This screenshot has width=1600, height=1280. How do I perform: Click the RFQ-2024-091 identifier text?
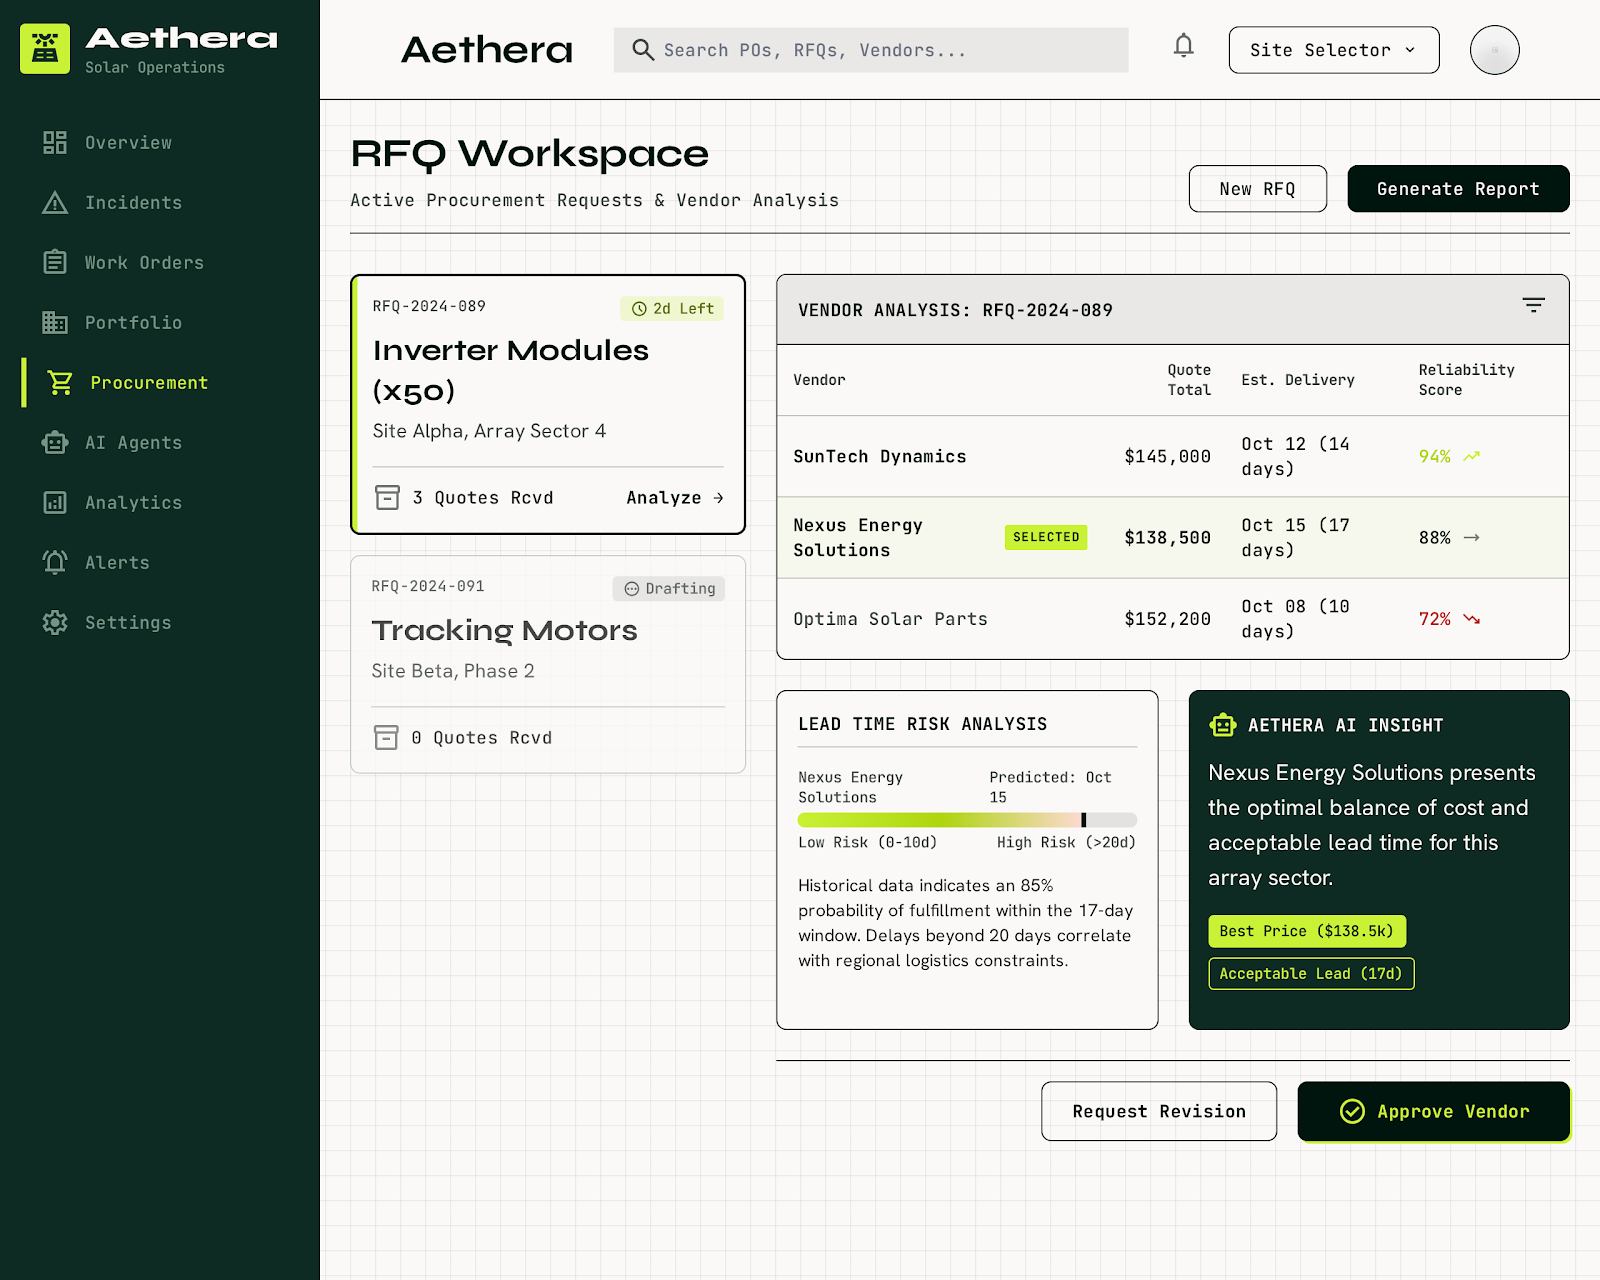[428, 586]
